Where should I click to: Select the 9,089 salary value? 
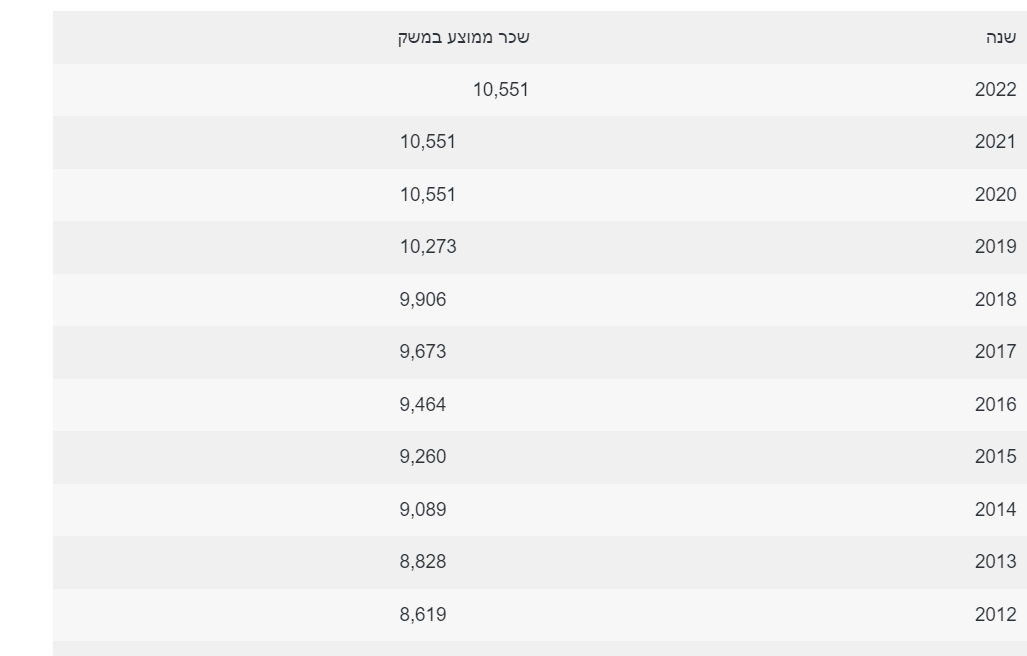(x=423, y=509)
